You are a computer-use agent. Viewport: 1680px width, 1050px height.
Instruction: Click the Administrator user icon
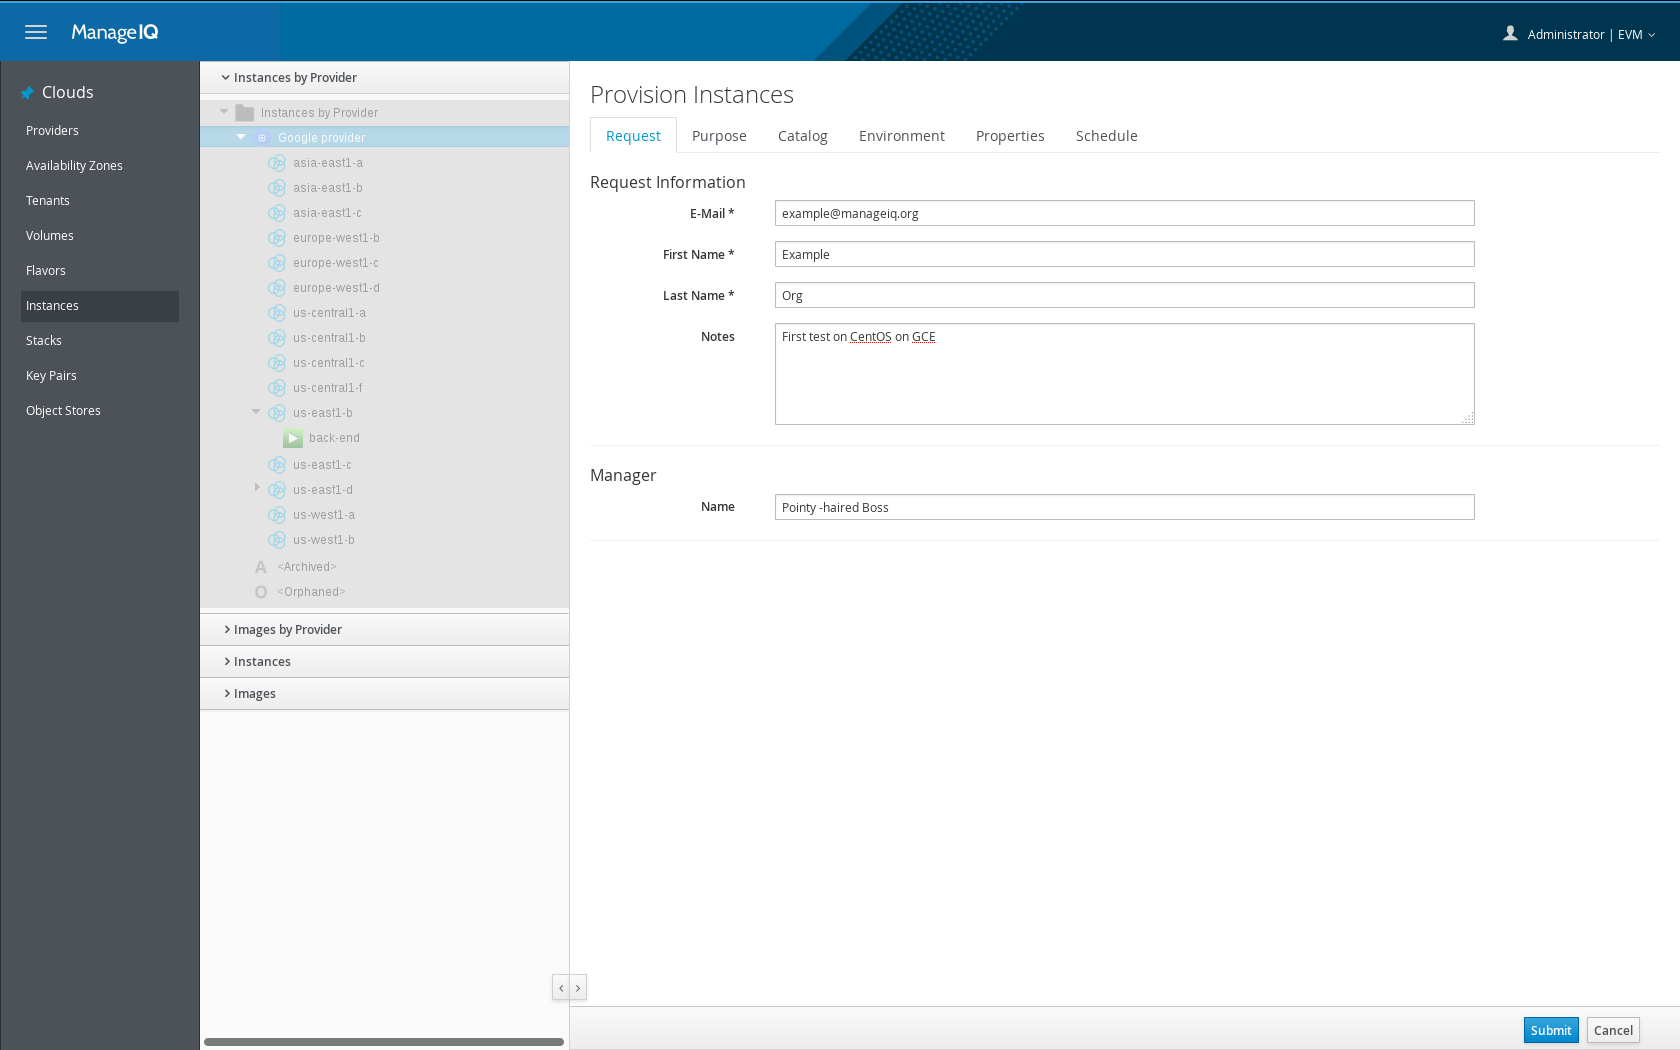pyautogui.click(x=1510, y=33)
